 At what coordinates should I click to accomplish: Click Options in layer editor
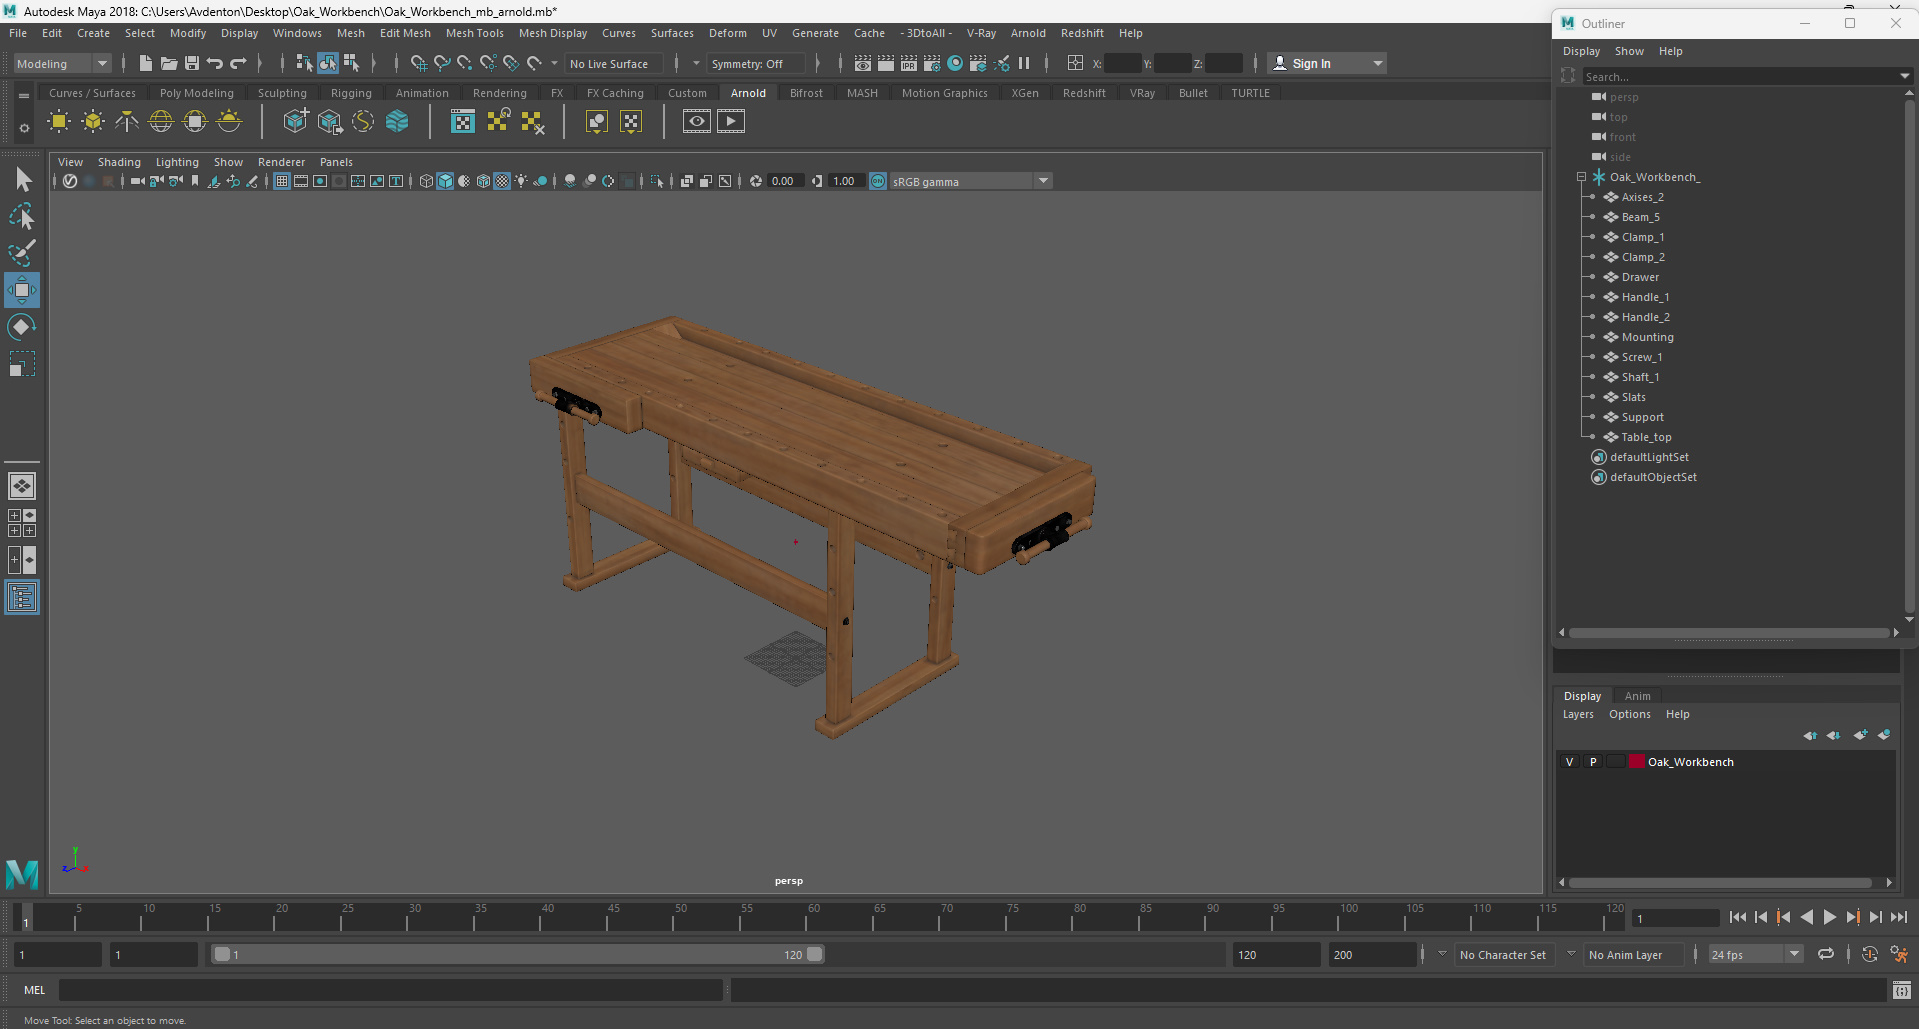point(1630,714)
